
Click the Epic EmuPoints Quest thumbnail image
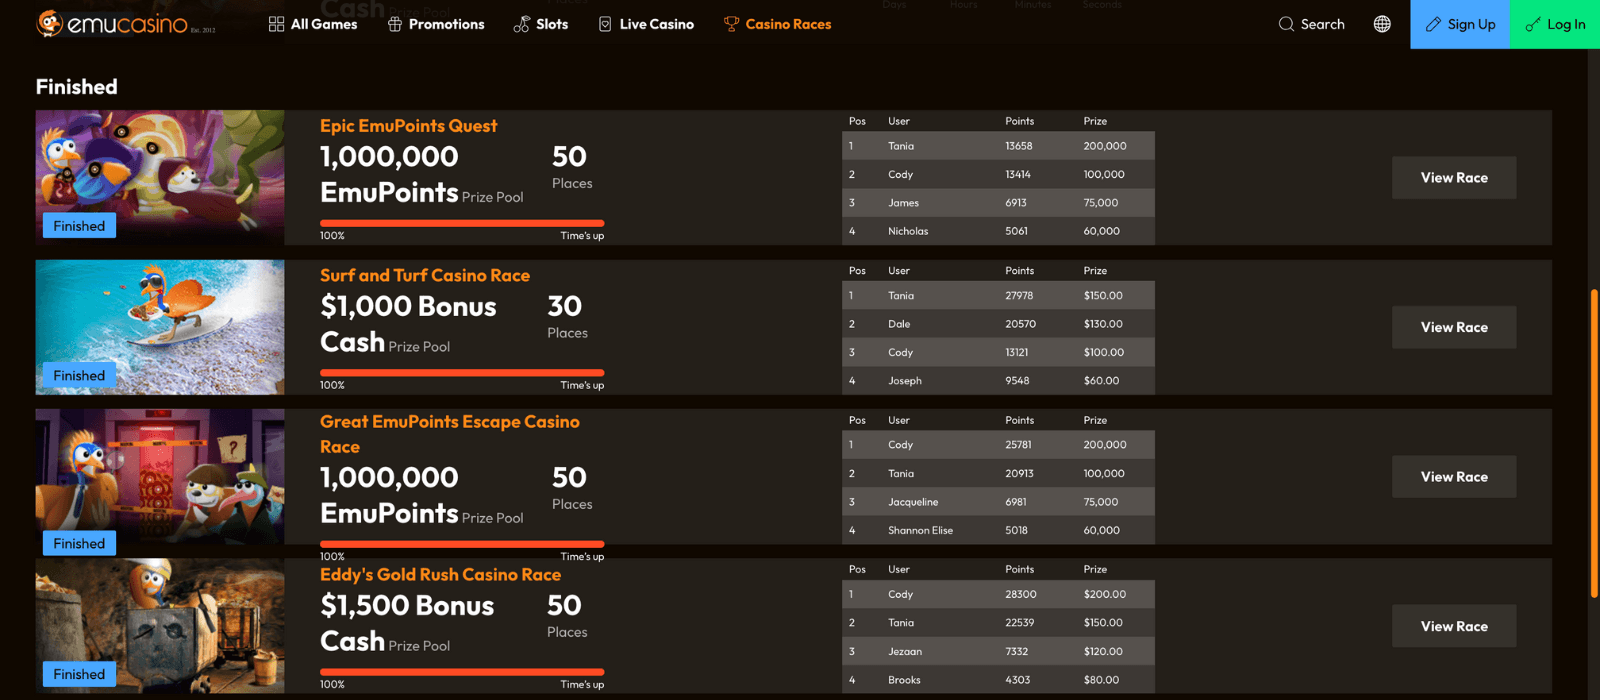[x=160, y=177]
